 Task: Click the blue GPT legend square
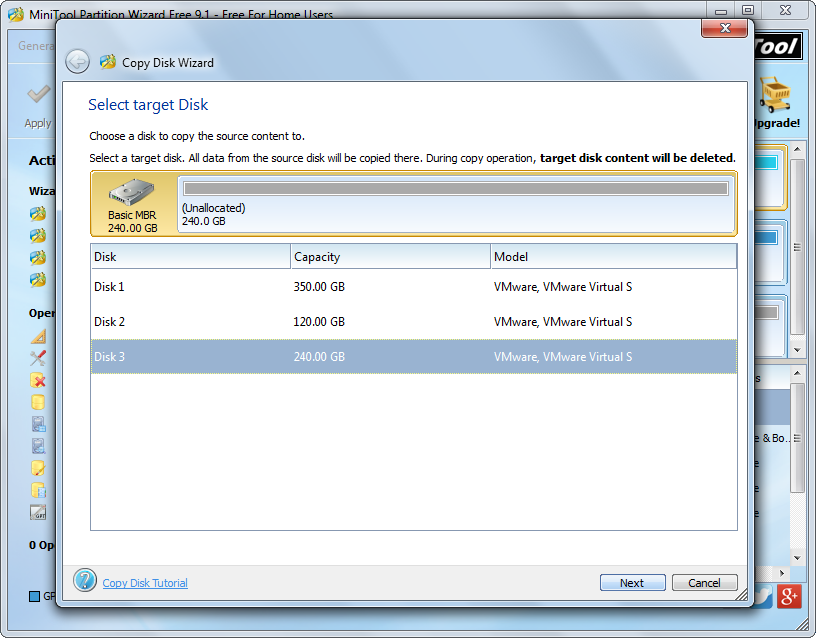[x=34, y=596]
